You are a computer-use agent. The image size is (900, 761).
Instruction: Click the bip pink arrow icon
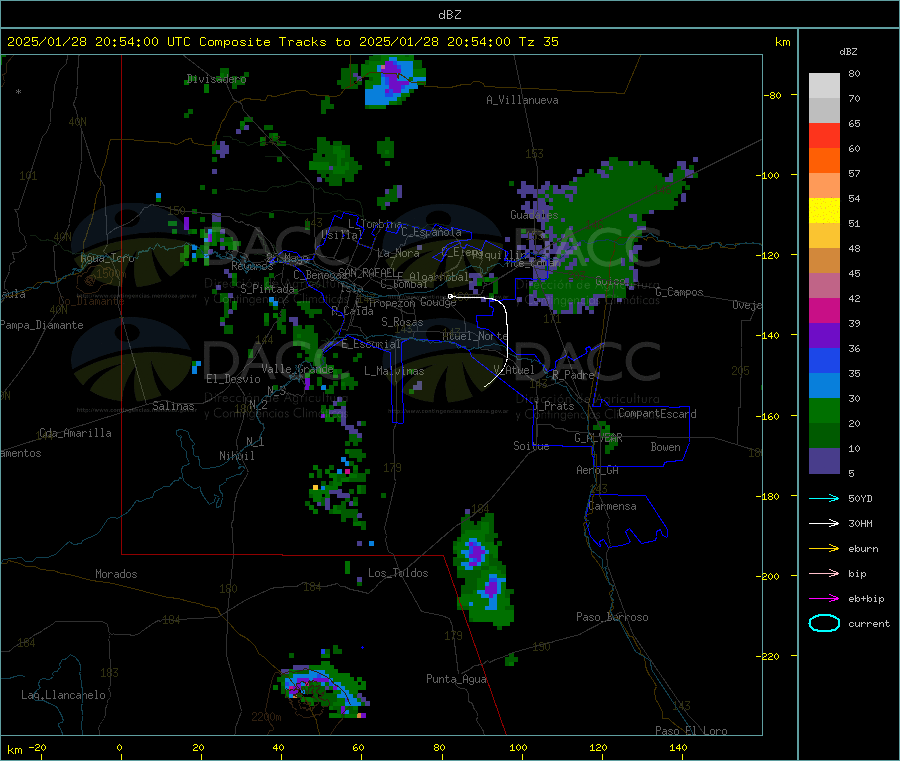[824, 573]
